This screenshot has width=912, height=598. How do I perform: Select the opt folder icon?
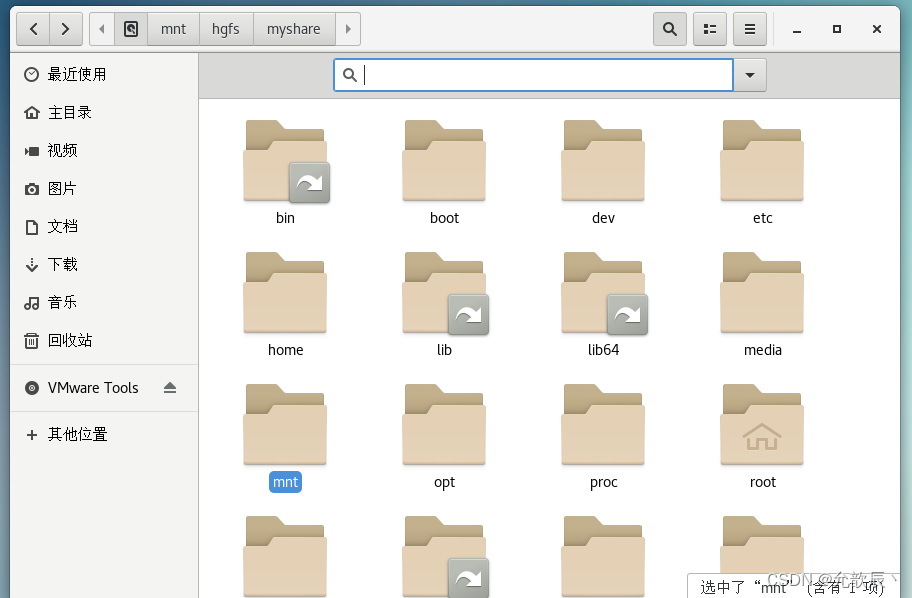444,425
